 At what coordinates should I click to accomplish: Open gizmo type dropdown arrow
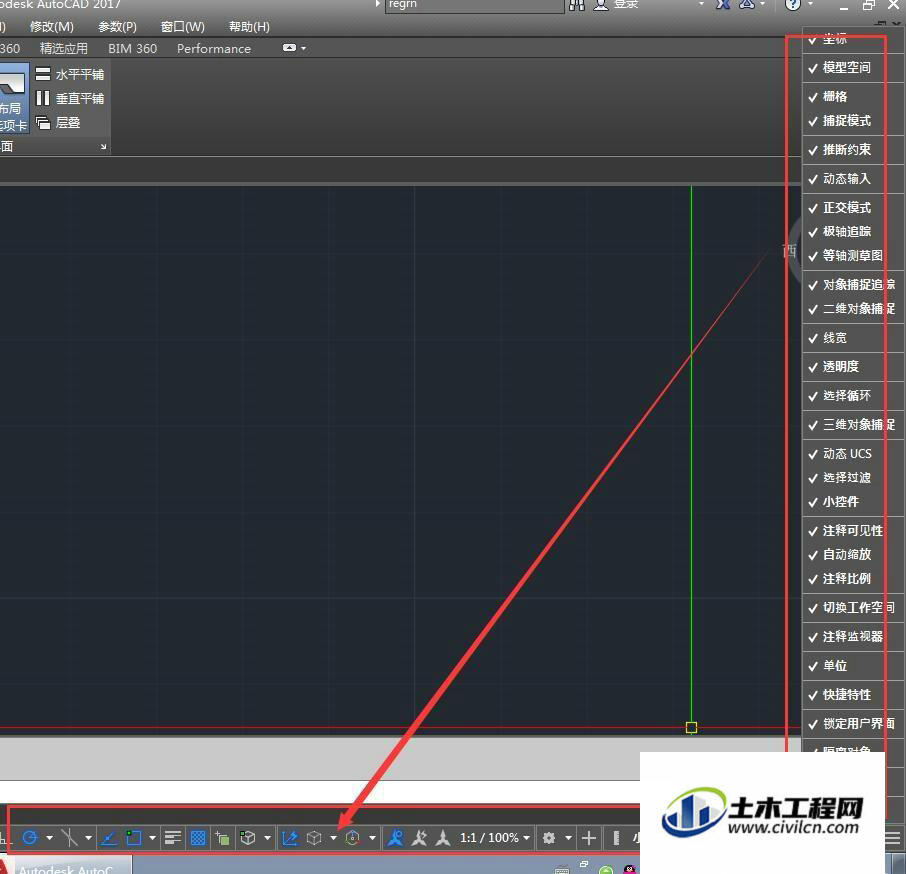pos(372,838)
